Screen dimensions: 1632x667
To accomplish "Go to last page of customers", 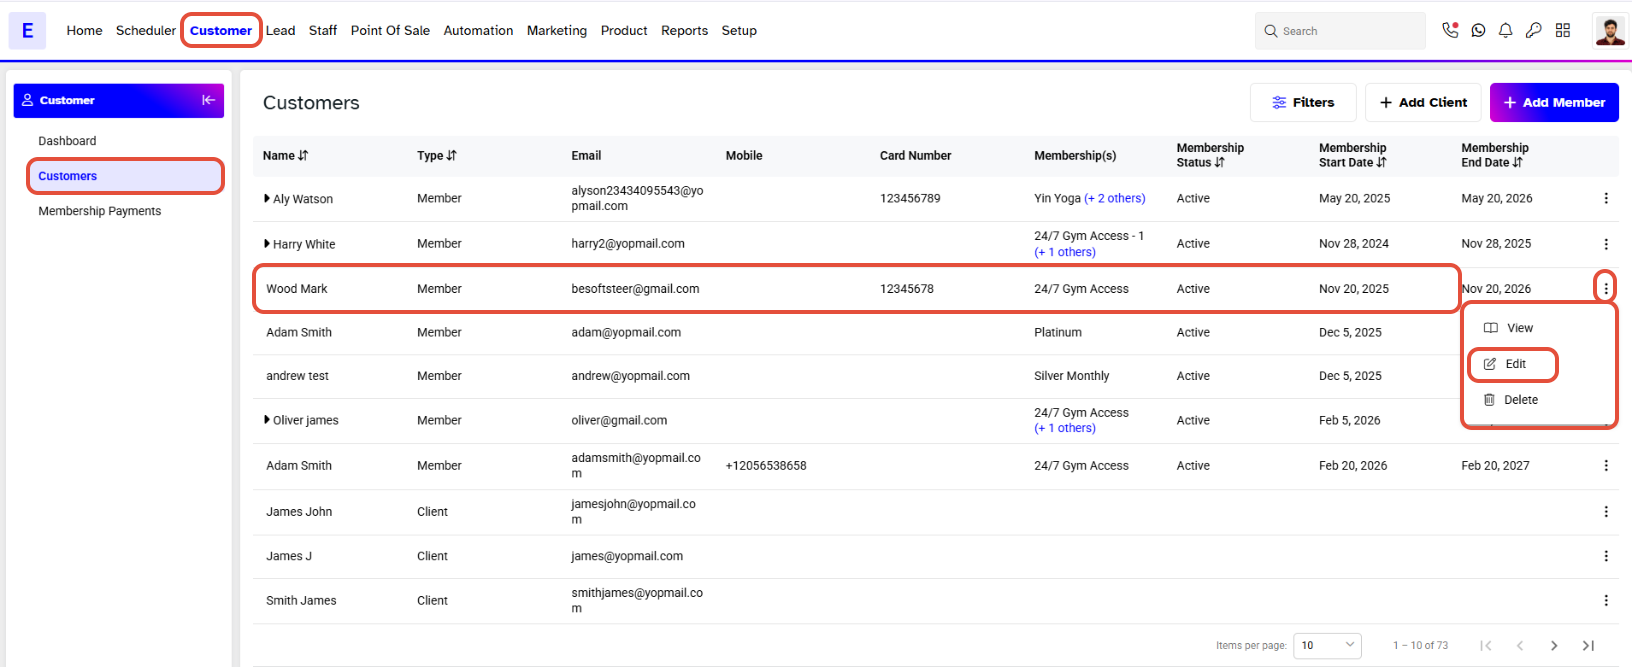I will click(1588, 645).
